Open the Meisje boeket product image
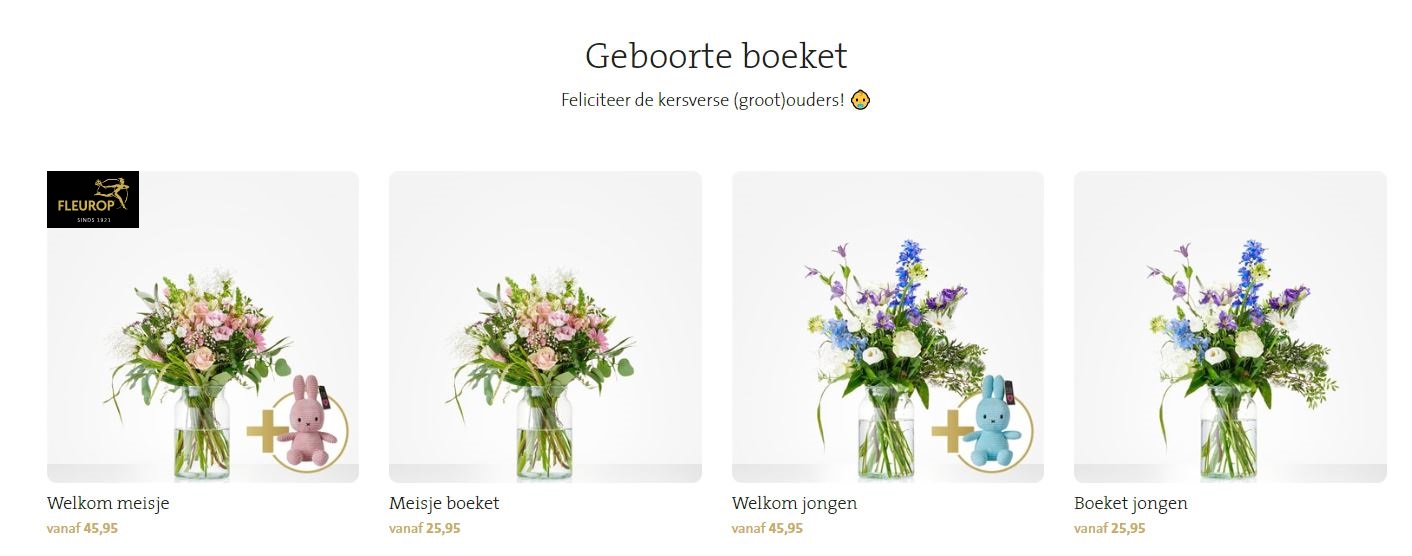1412x556 pixels. click(545, 327)
